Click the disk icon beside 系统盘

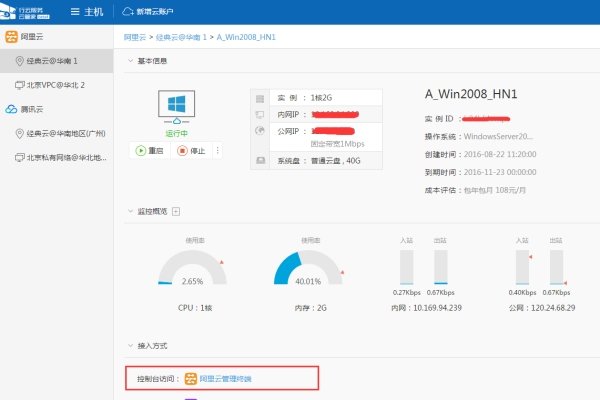261,160
